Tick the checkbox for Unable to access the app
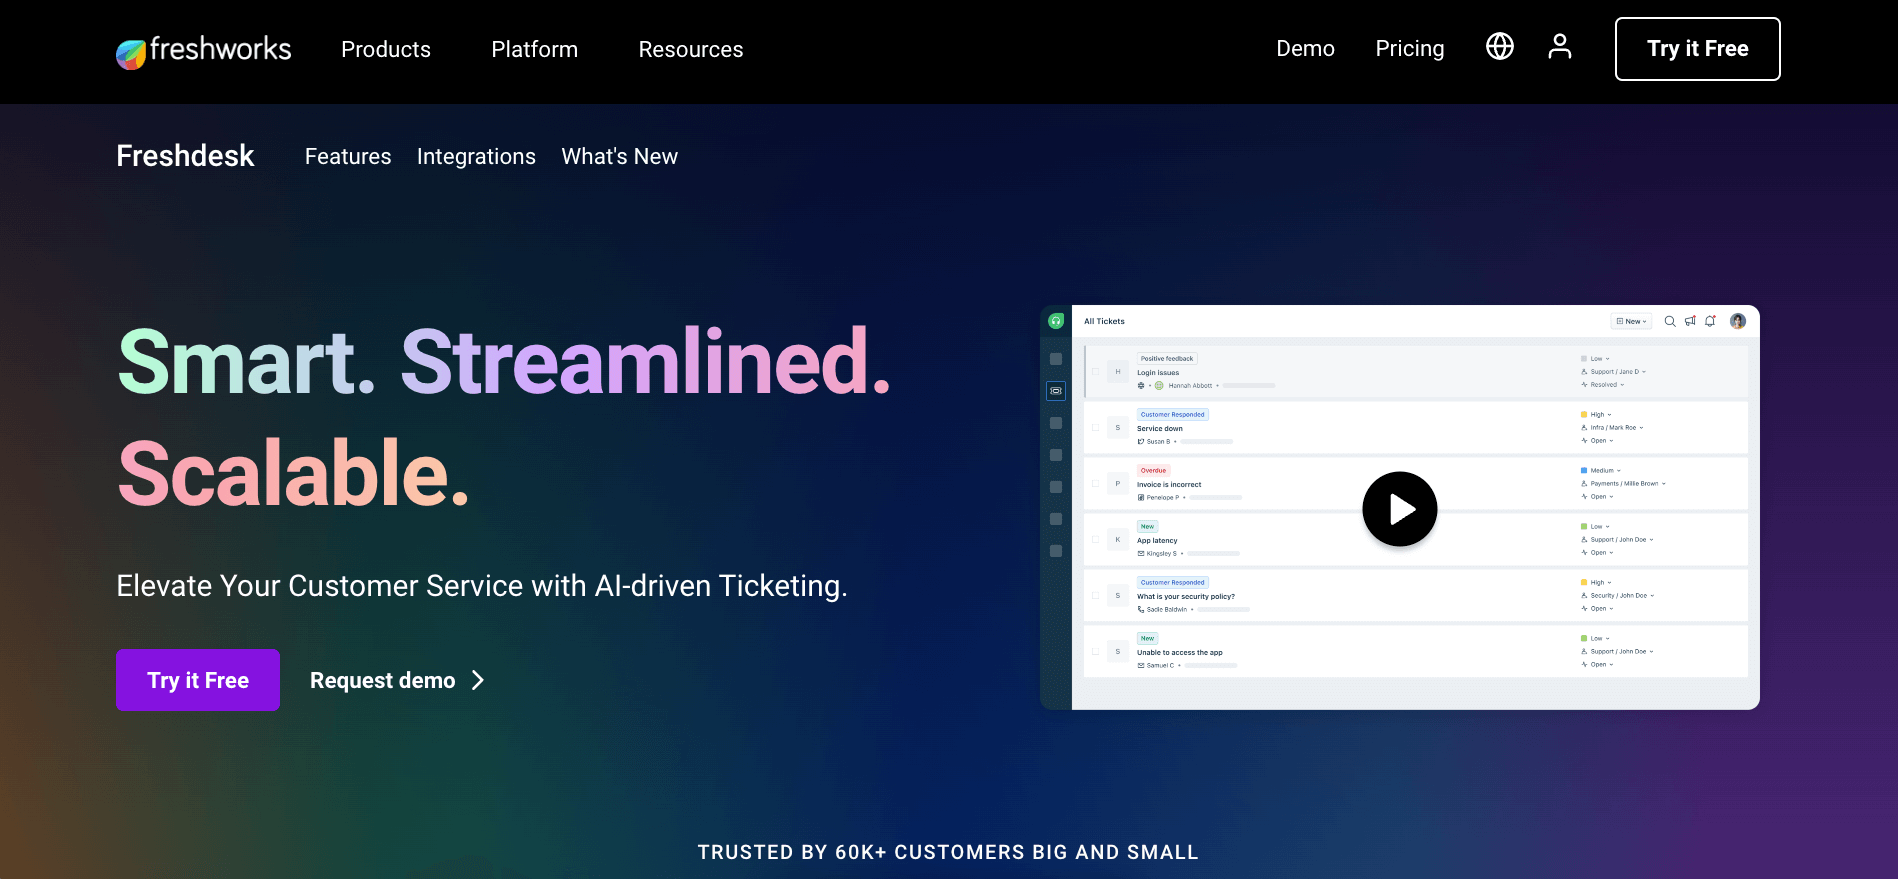Screen dimensions: 1898x879 click(1096, 651)
